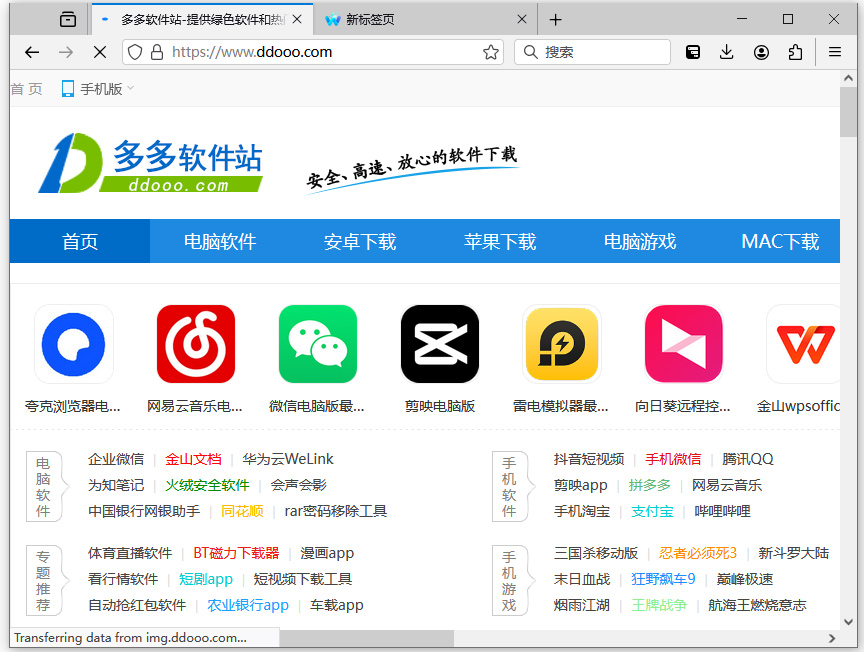Open the 腾讯QQ link
The height and width of the screenshot is (652, 864).
748,459
